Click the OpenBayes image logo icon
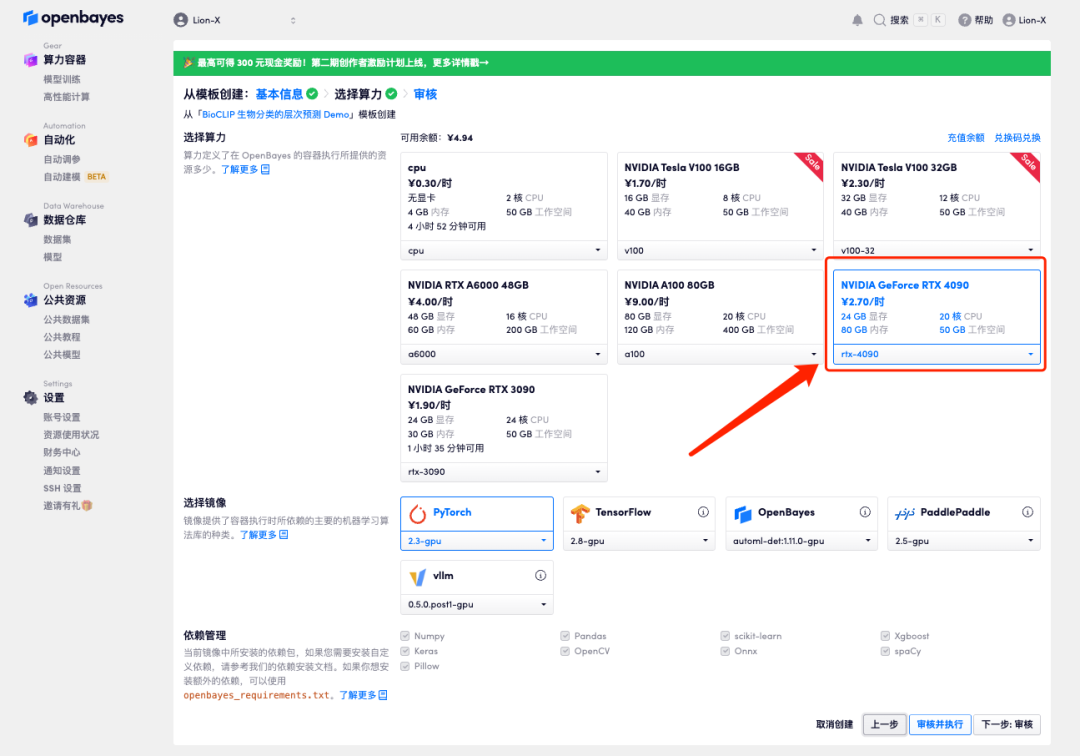 (x=742, y=514)
